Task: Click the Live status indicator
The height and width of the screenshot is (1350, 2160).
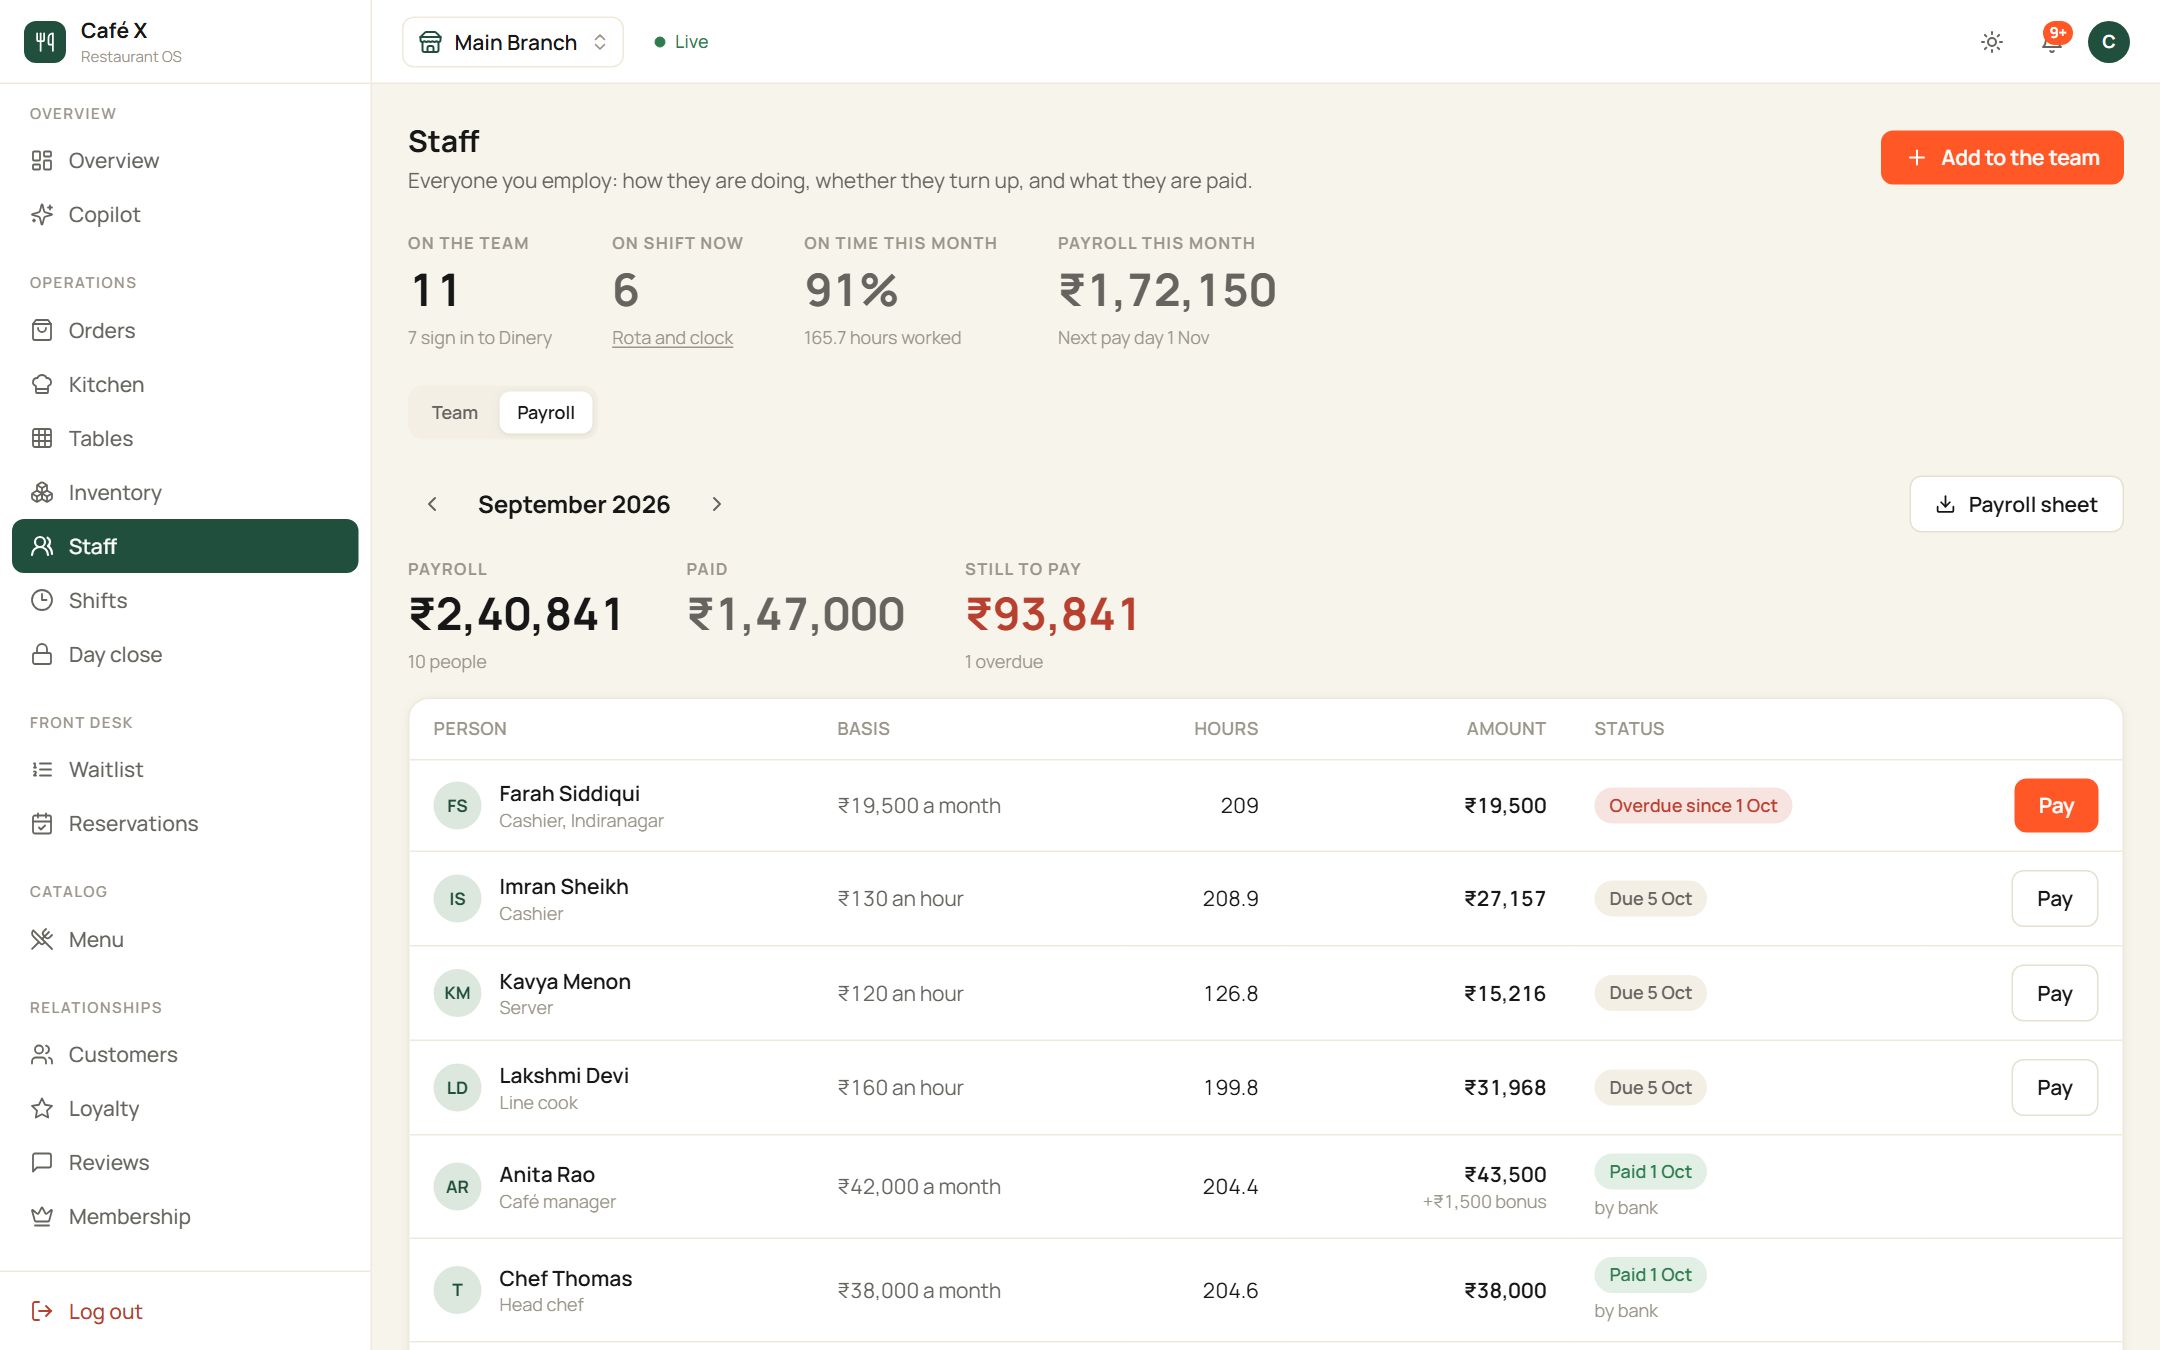Action: [681, 42]
